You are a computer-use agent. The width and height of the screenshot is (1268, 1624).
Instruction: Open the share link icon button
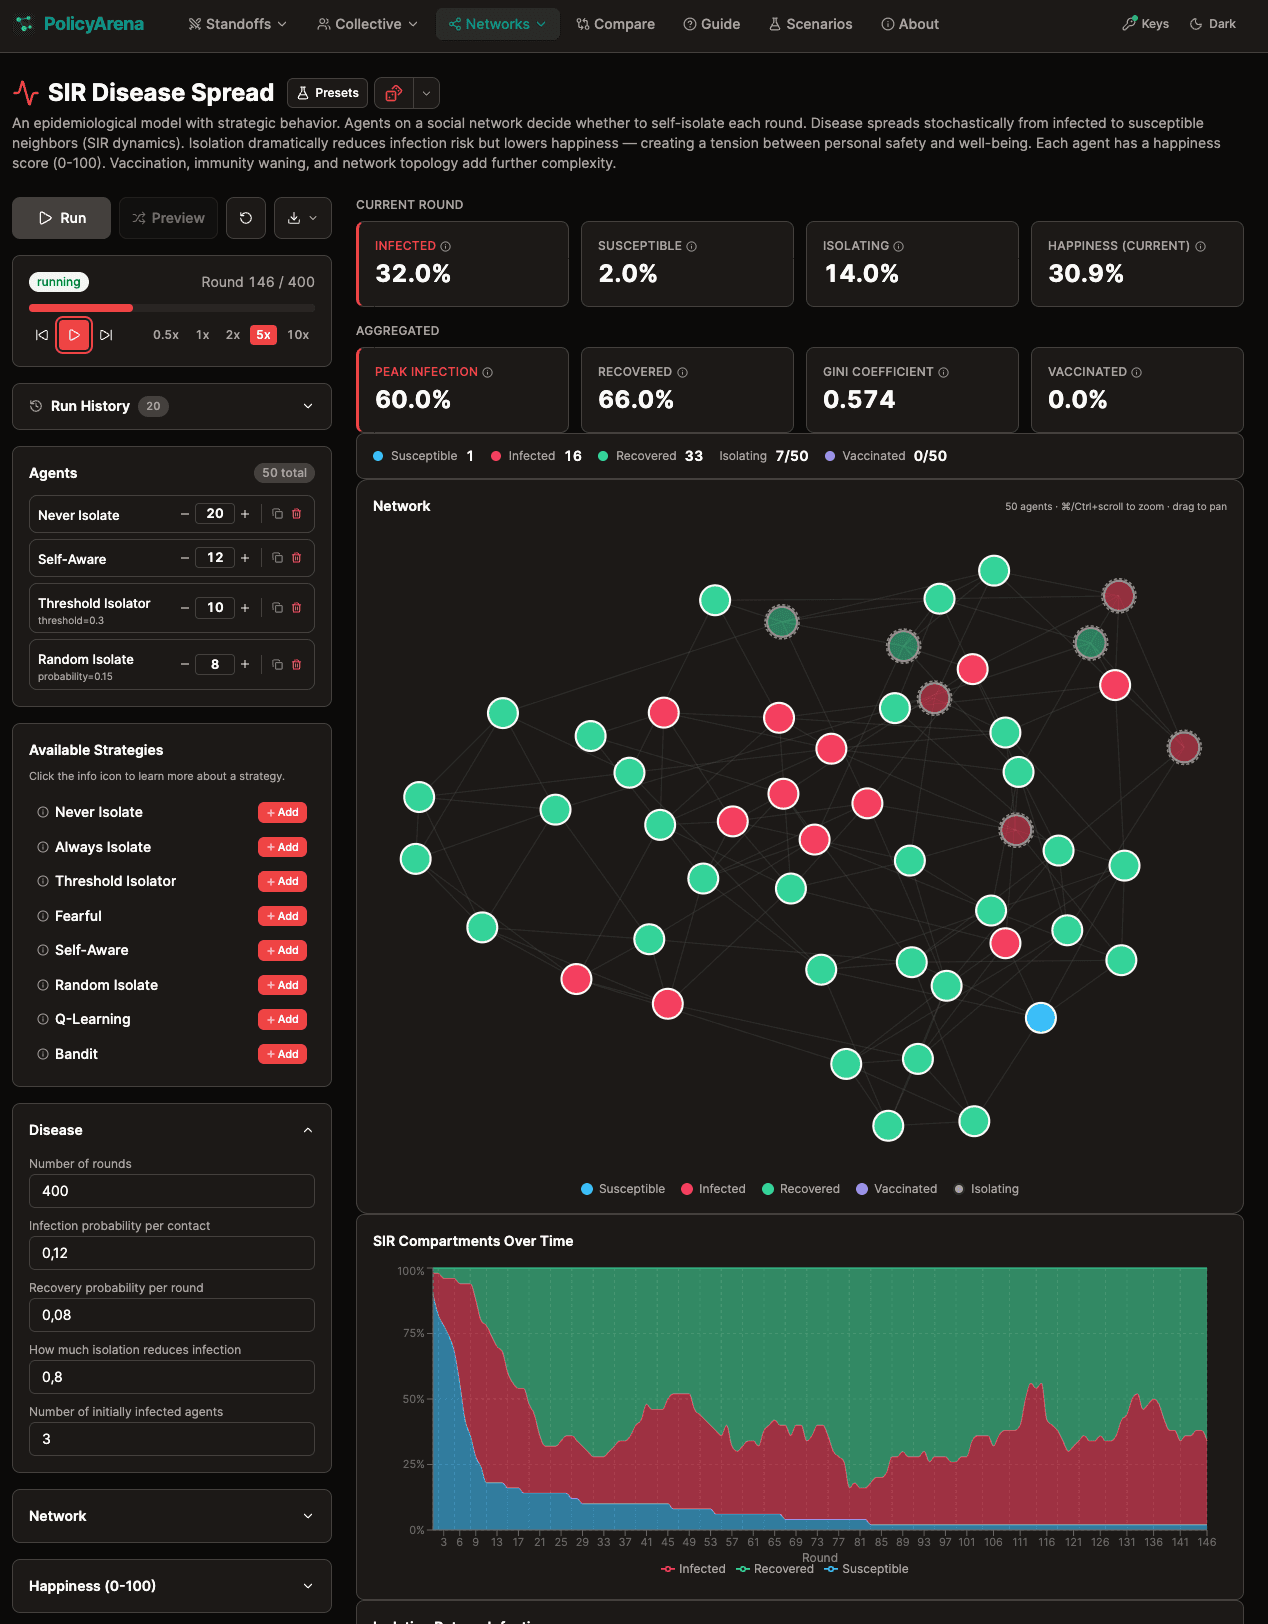point(393,93)
